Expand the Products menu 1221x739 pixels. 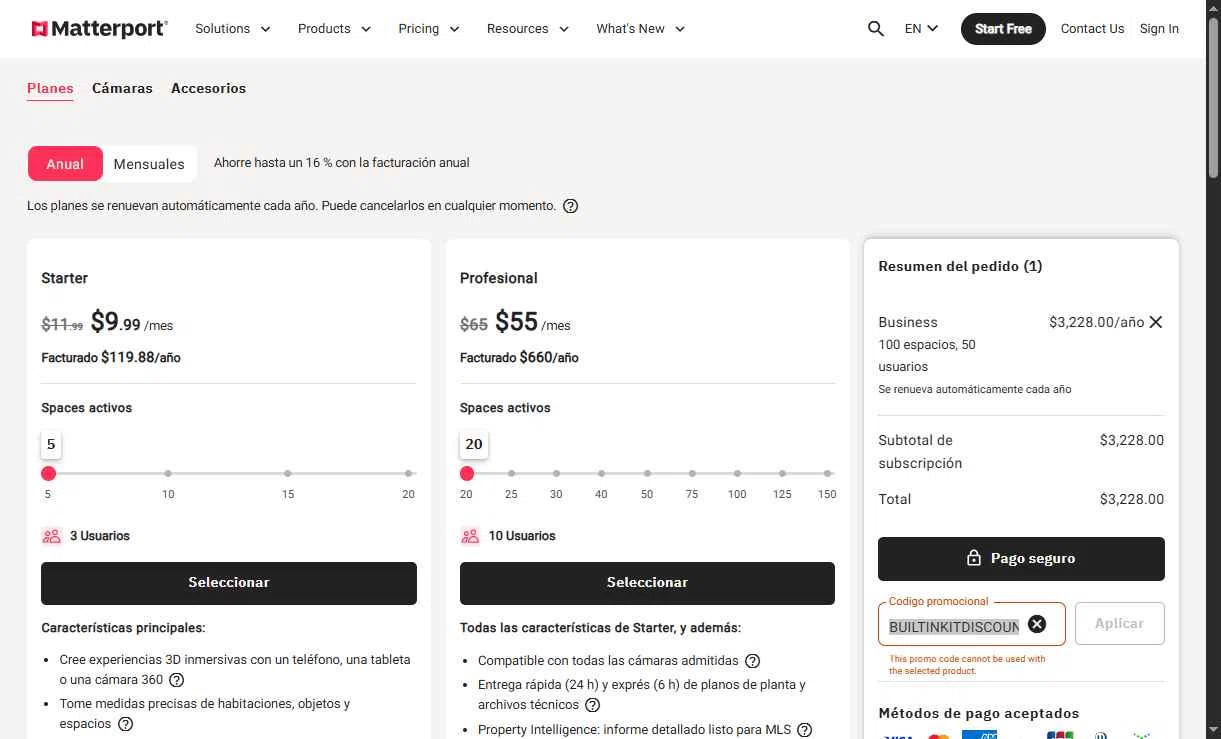coord(334,29)
